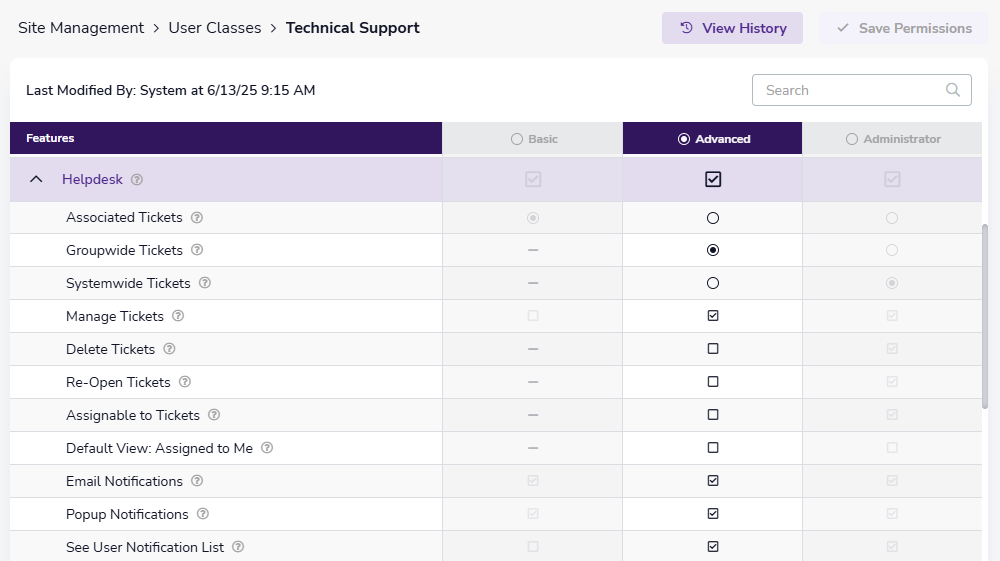Click help icon beside See User Notification List
Viewport: 1000px width, 561px height.
pyautogui.click(x=238, y=547)
